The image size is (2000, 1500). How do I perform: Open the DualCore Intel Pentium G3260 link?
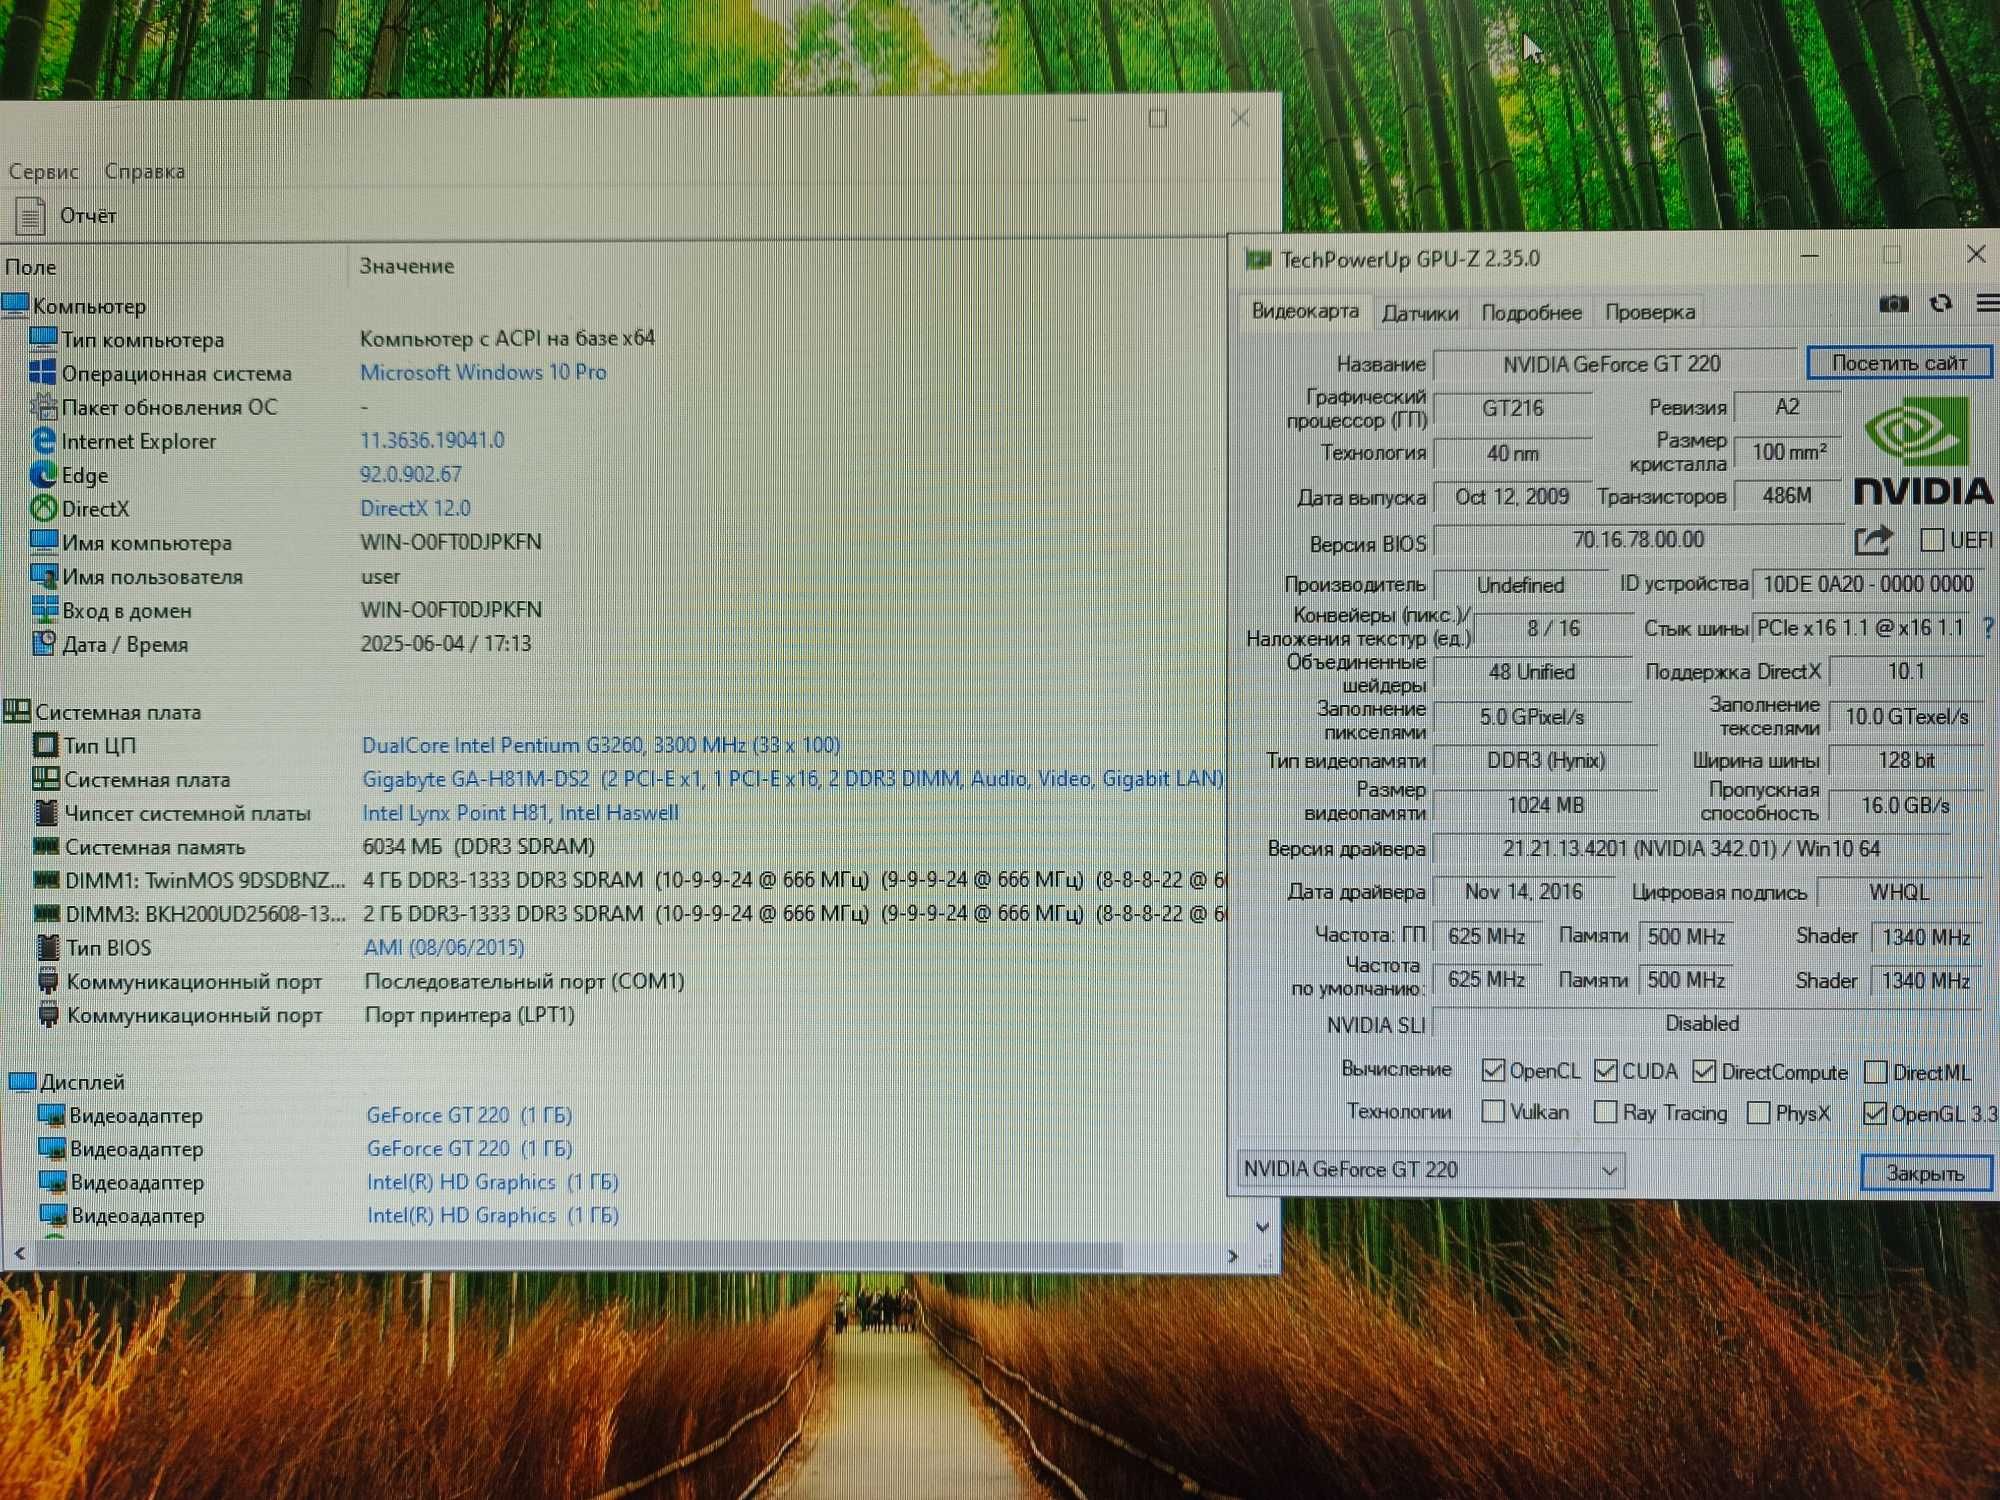[x=600, y=745]
